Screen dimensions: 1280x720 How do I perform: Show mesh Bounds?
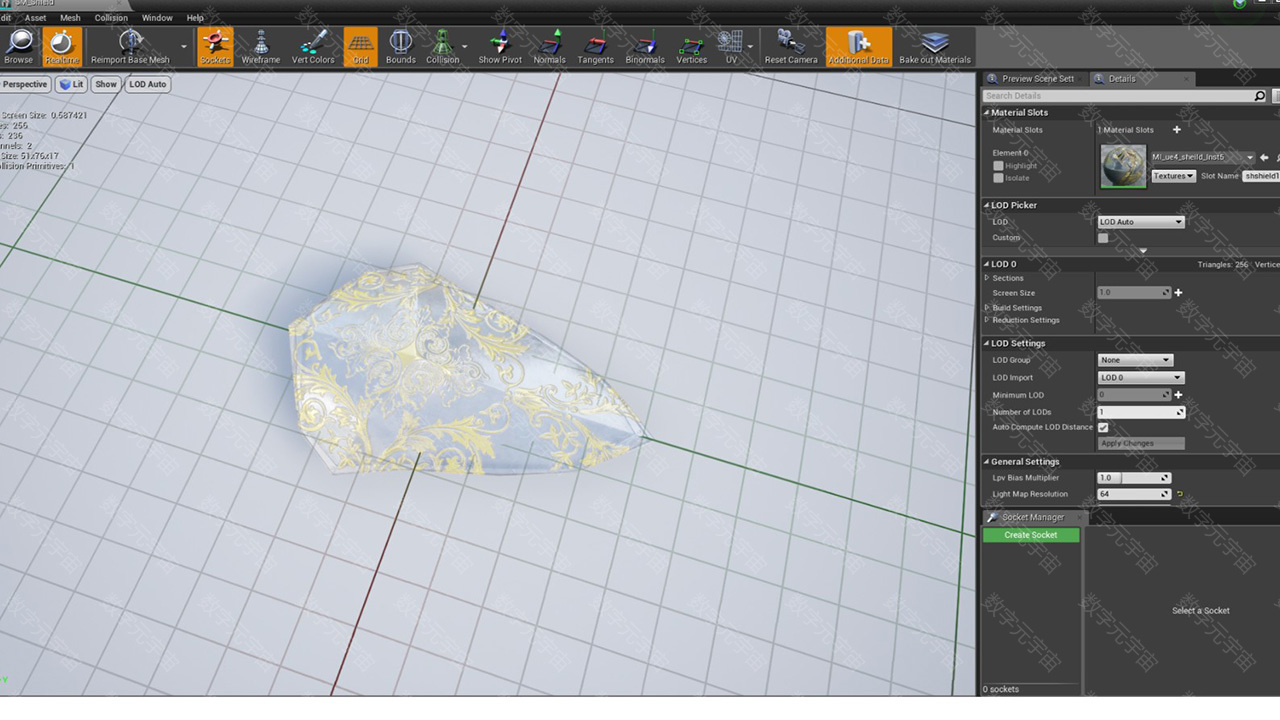[x=400, y=46]
